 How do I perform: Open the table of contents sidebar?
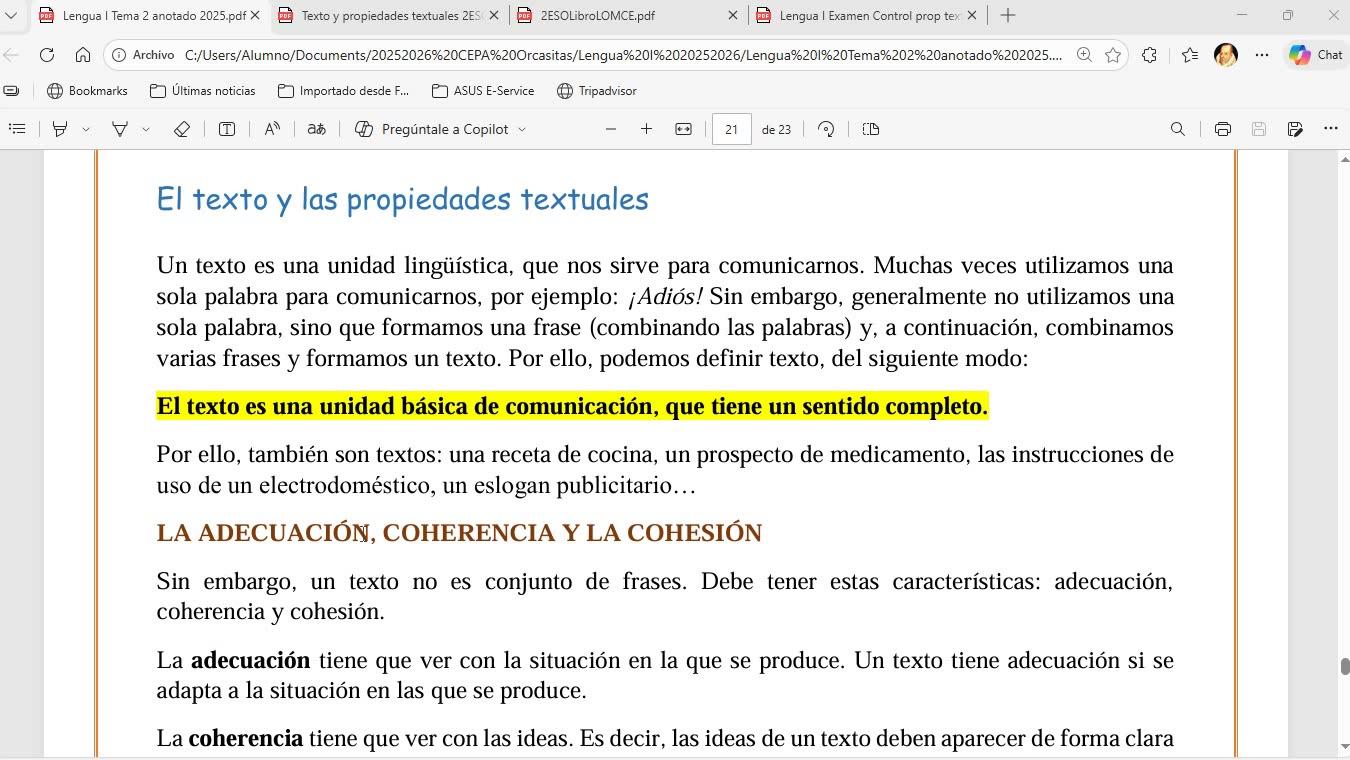17,129
